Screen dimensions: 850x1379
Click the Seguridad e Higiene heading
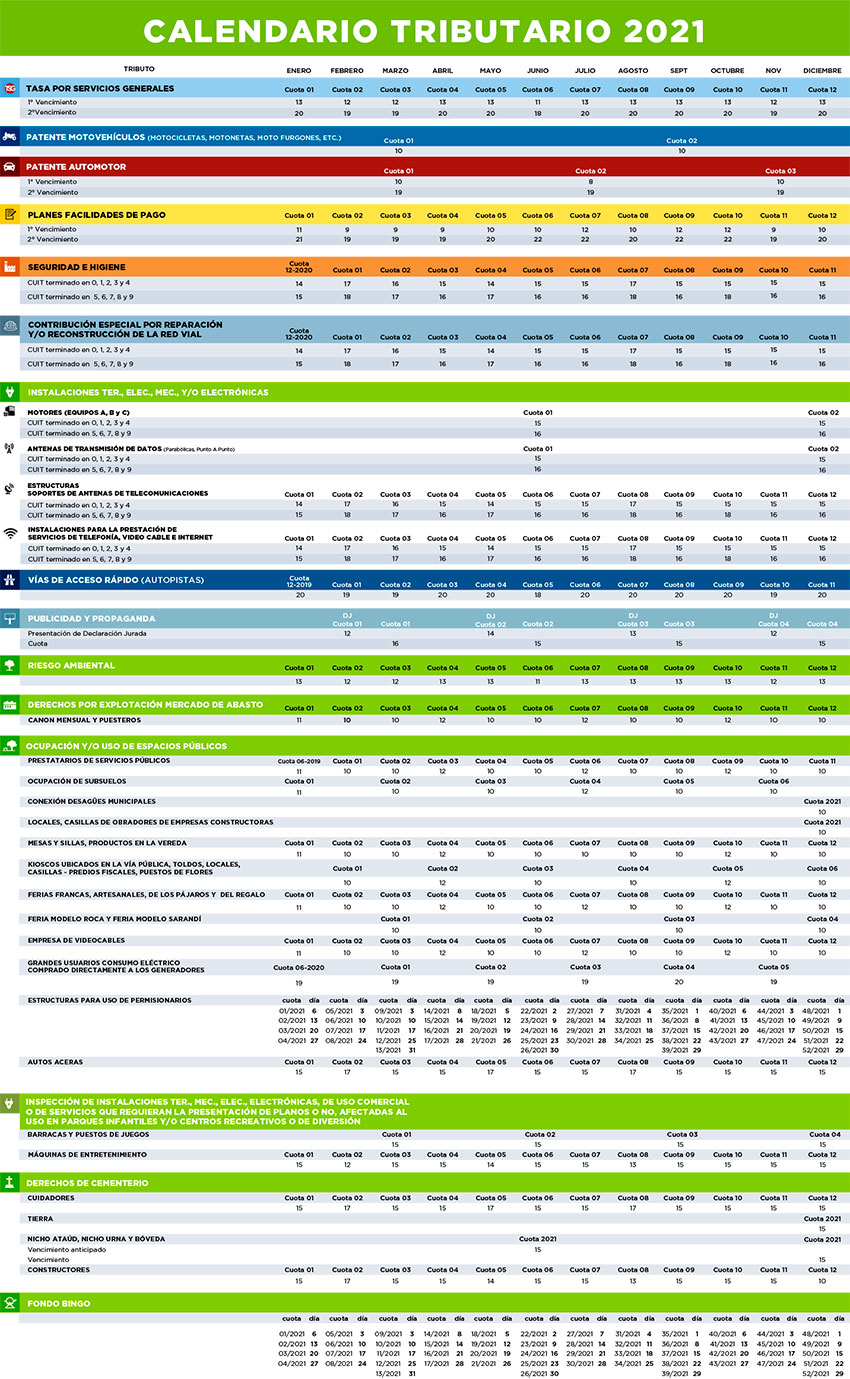79,267
